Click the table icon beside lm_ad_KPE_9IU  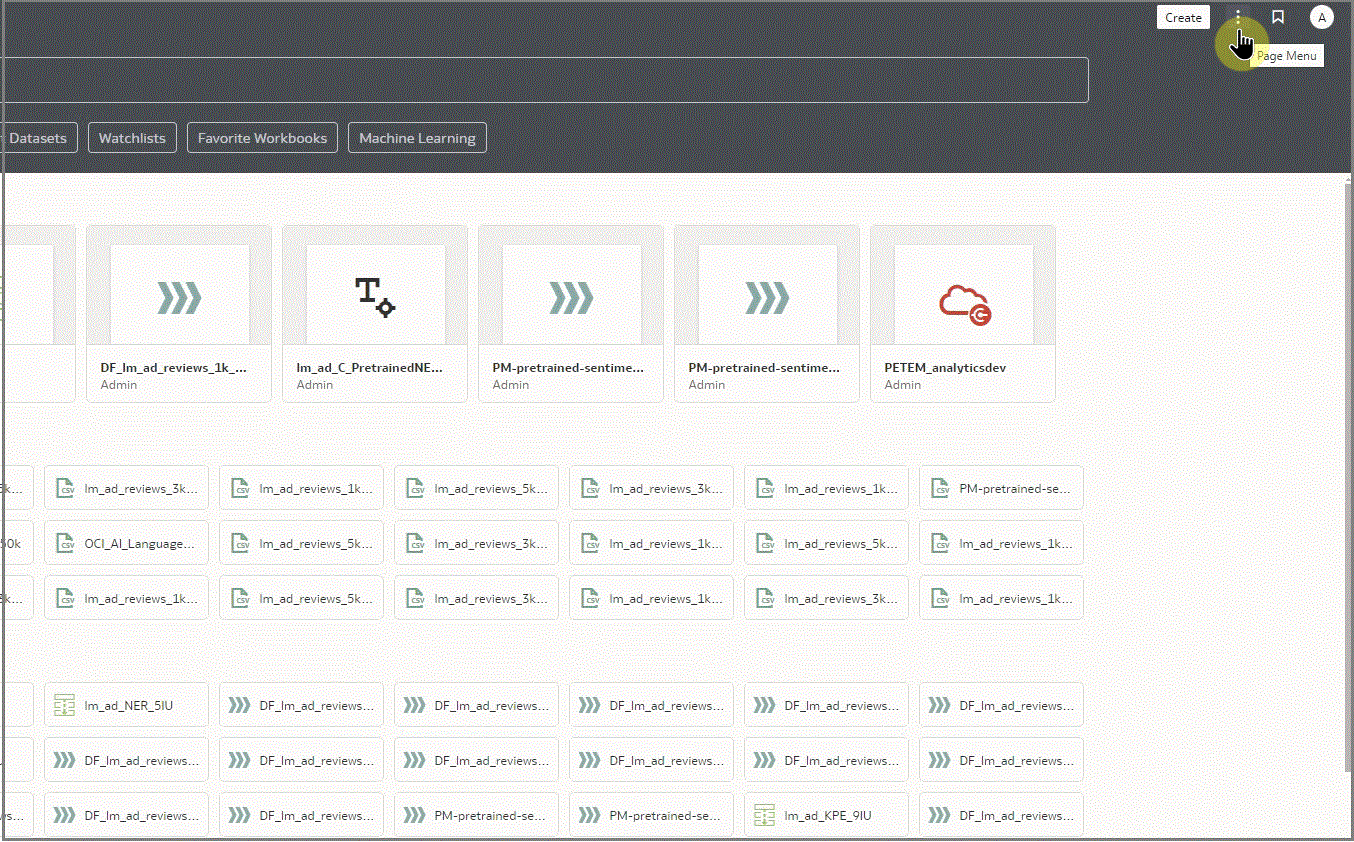765,815
